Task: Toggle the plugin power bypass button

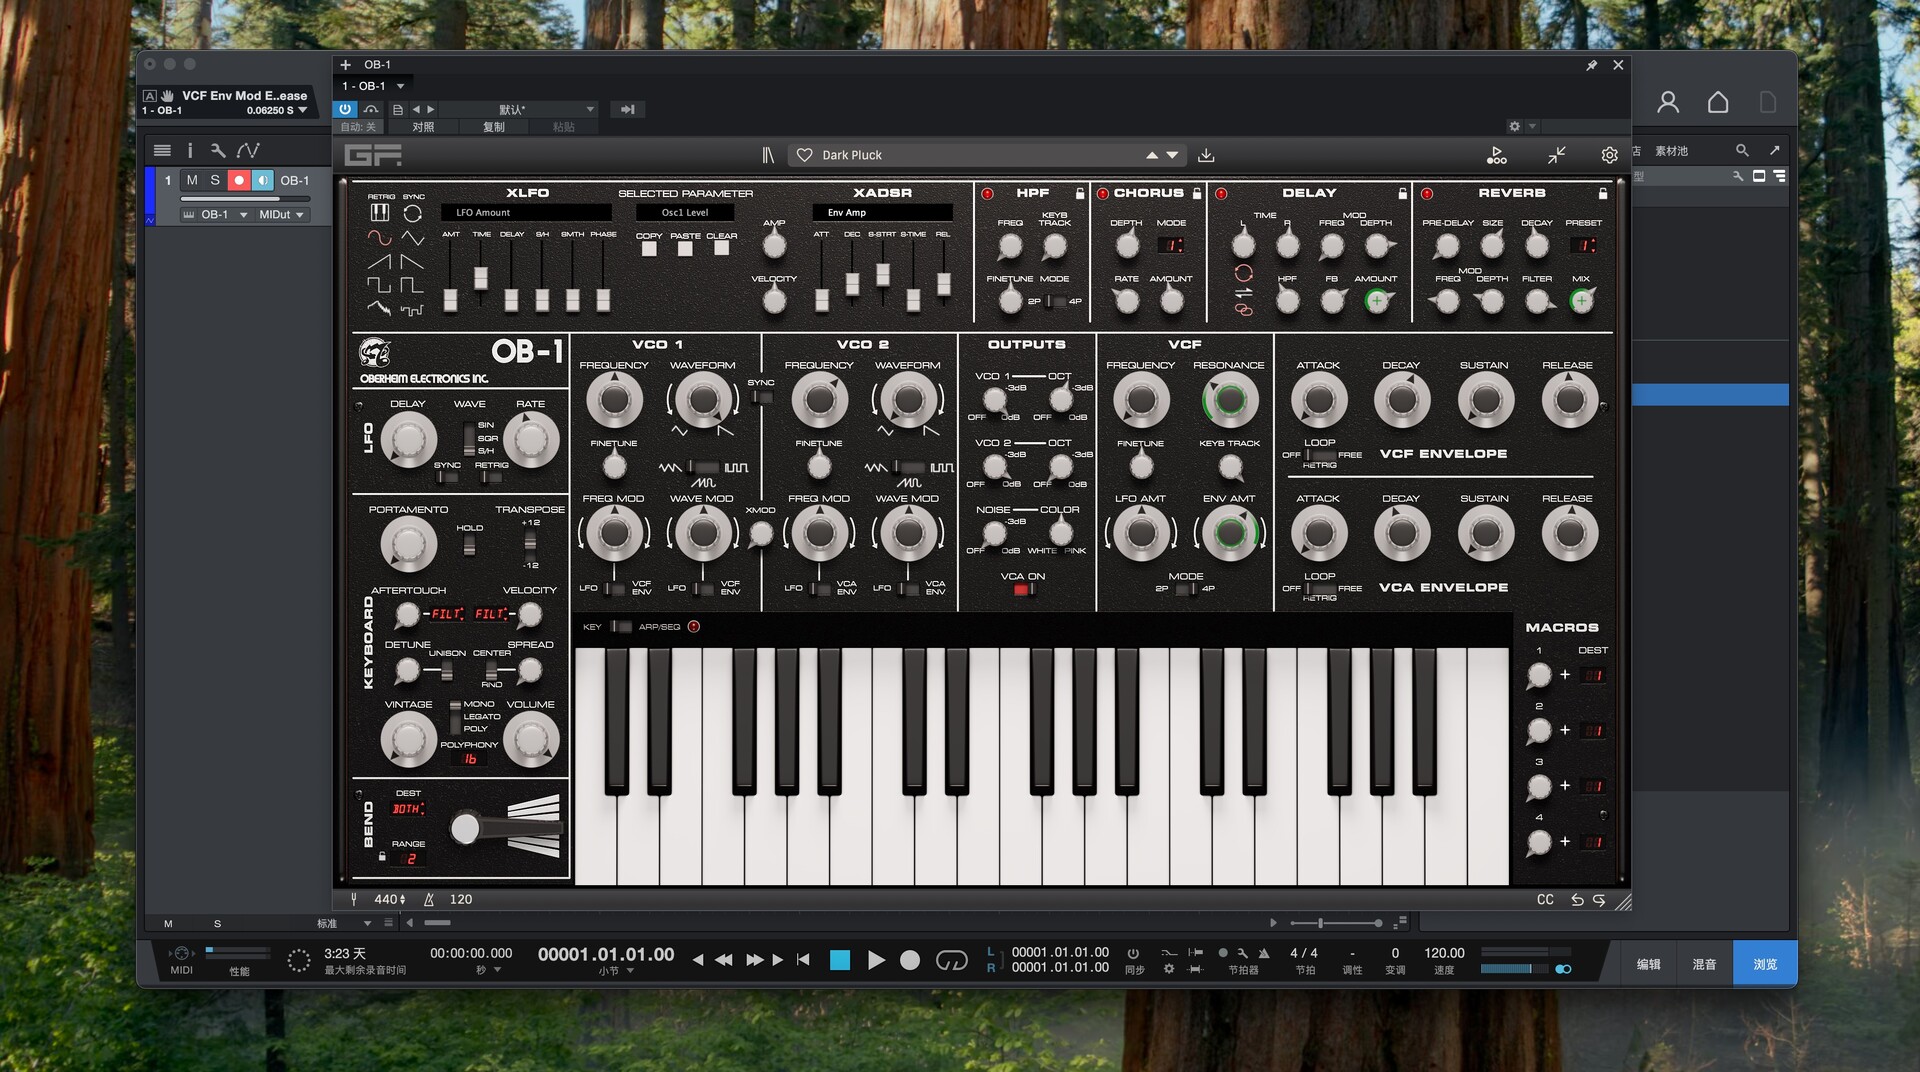Action: click(345, 109)
